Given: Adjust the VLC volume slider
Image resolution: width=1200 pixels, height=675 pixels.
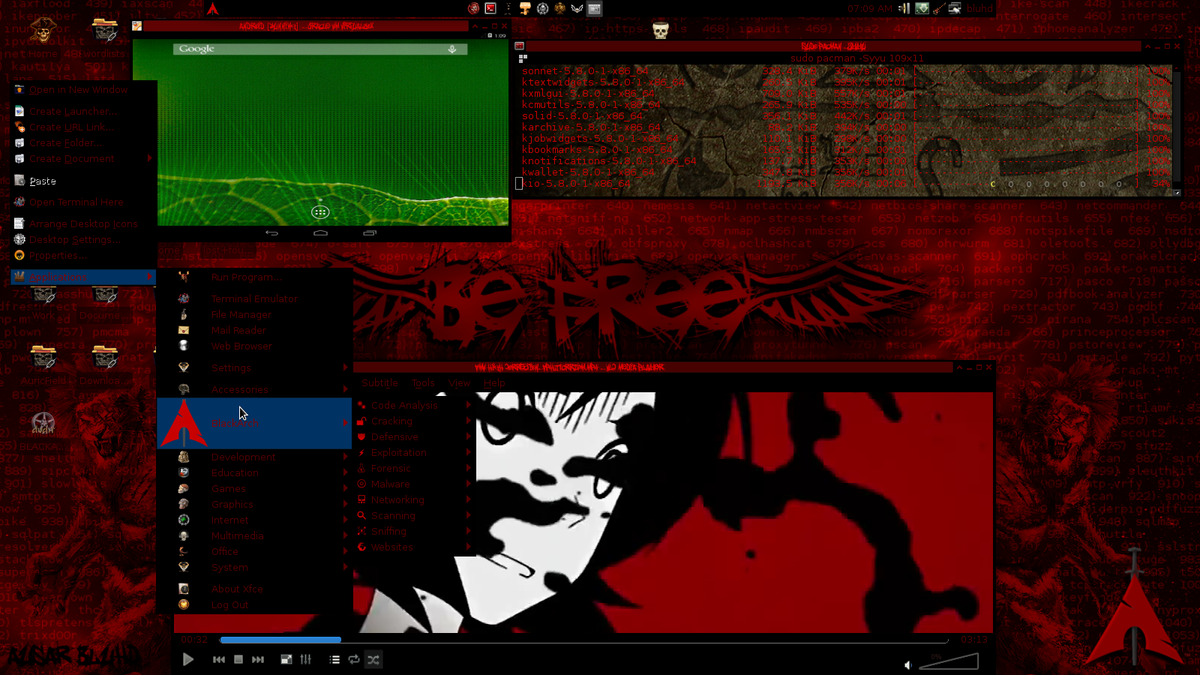Looking at the screenshot, I should click(948, 661).
